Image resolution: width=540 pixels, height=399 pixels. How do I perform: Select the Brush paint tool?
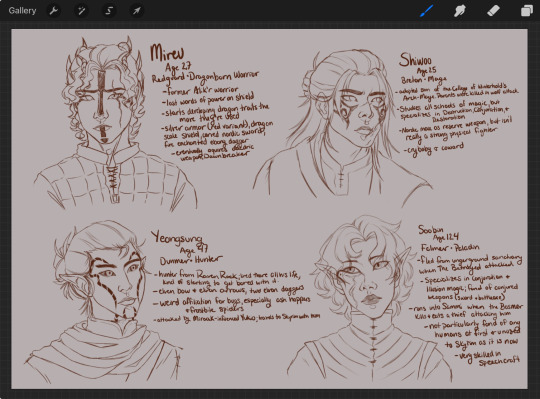point(427,11)
